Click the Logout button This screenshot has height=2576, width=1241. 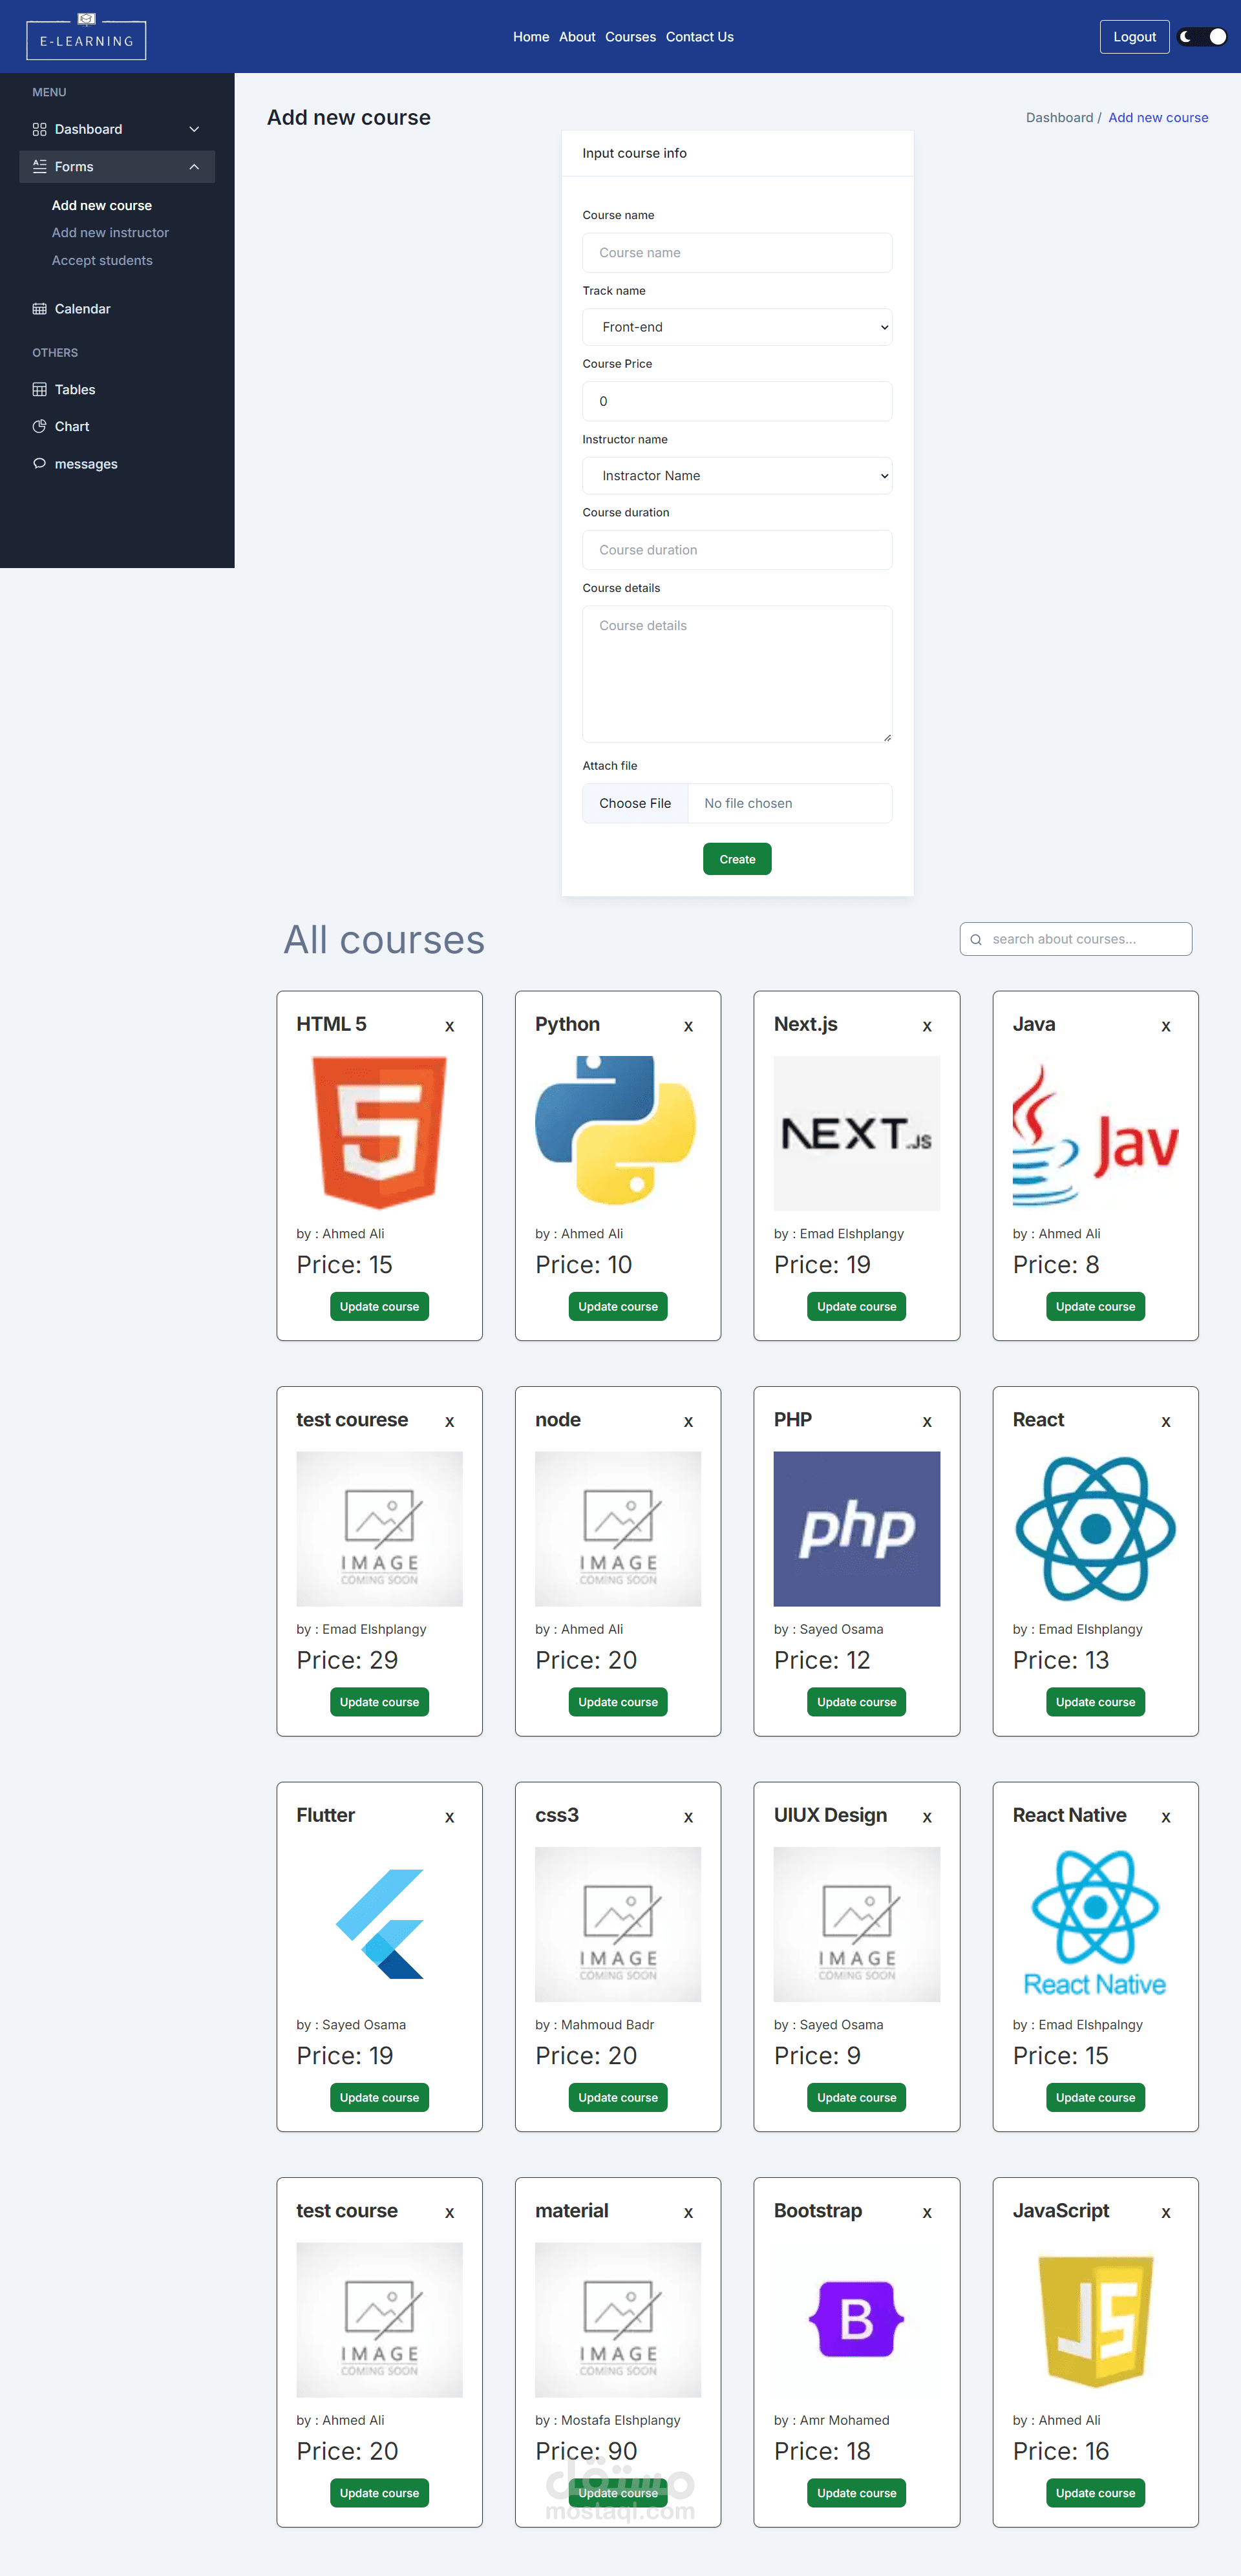click(x=1134, y=37)
